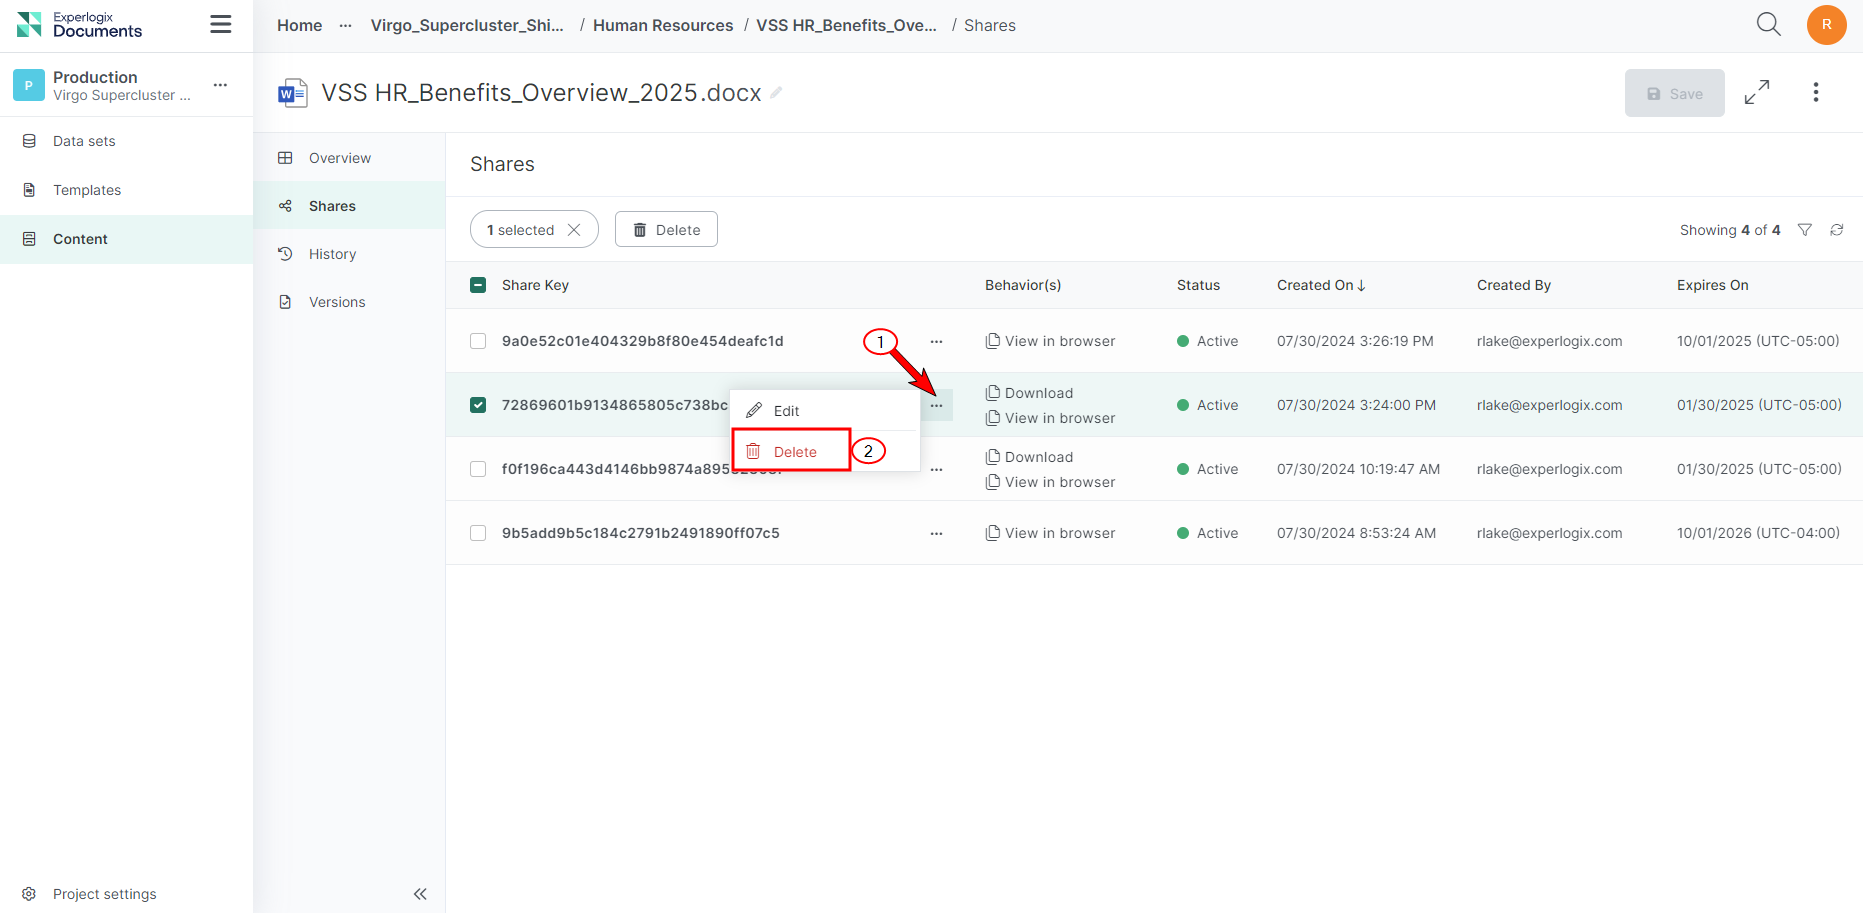
Task: Click the Expires On column header
Action: [x=1712, y=285]
